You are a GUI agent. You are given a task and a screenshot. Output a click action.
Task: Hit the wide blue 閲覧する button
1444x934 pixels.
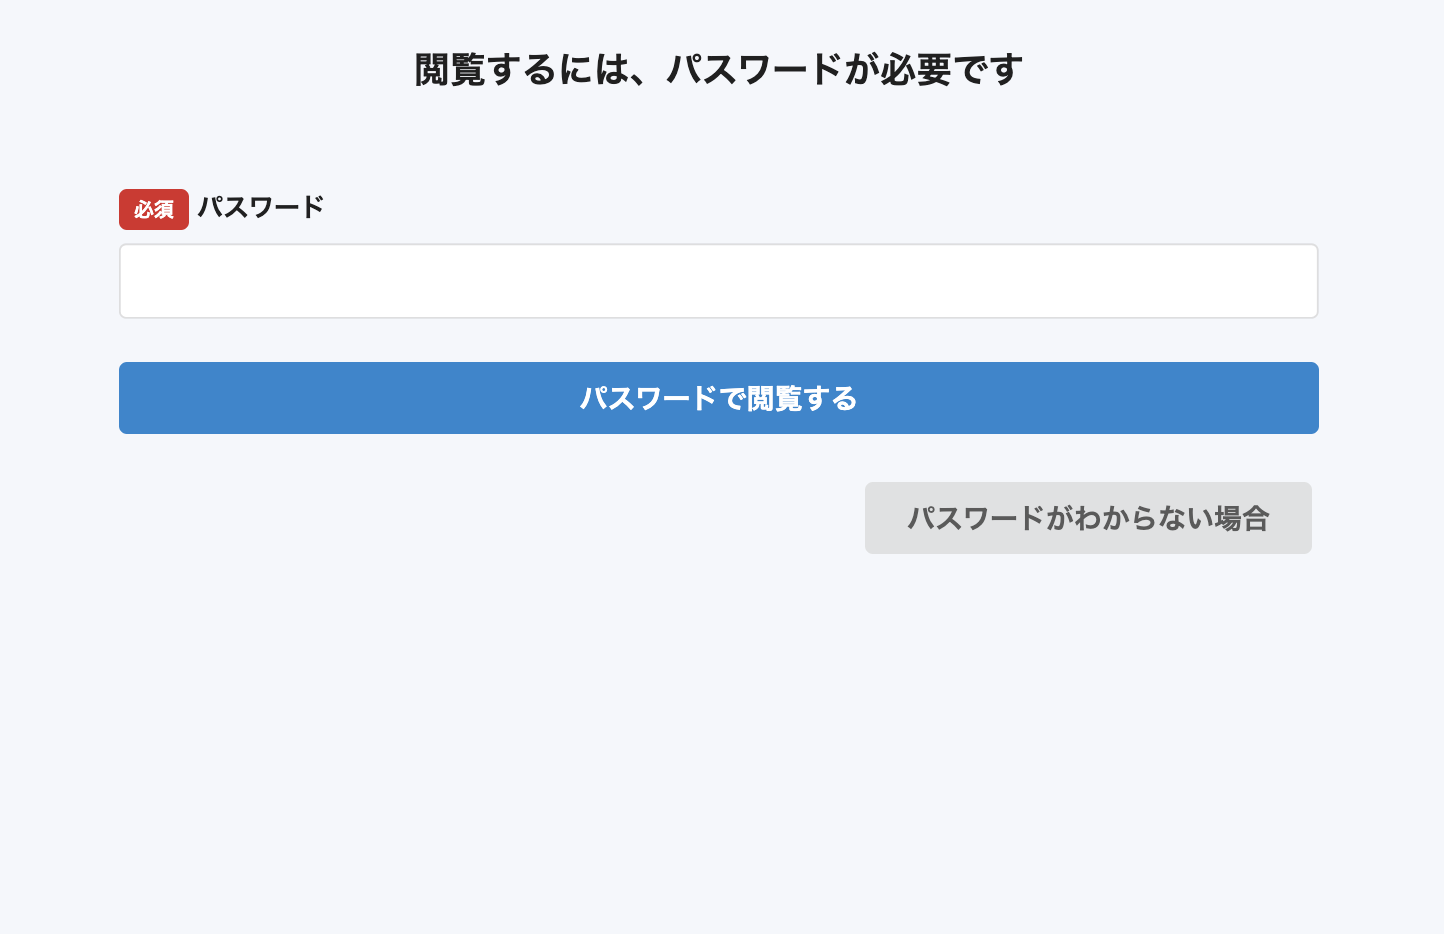(x=718, y=398)
